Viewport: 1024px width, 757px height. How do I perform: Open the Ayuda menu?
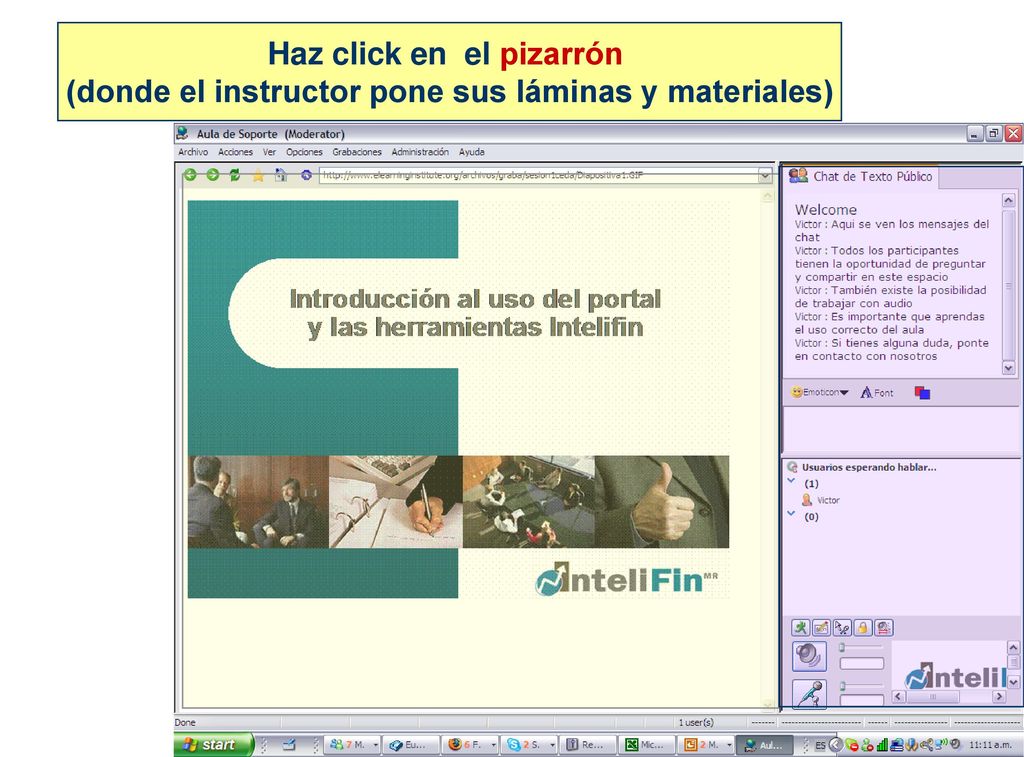coord(472,152)
